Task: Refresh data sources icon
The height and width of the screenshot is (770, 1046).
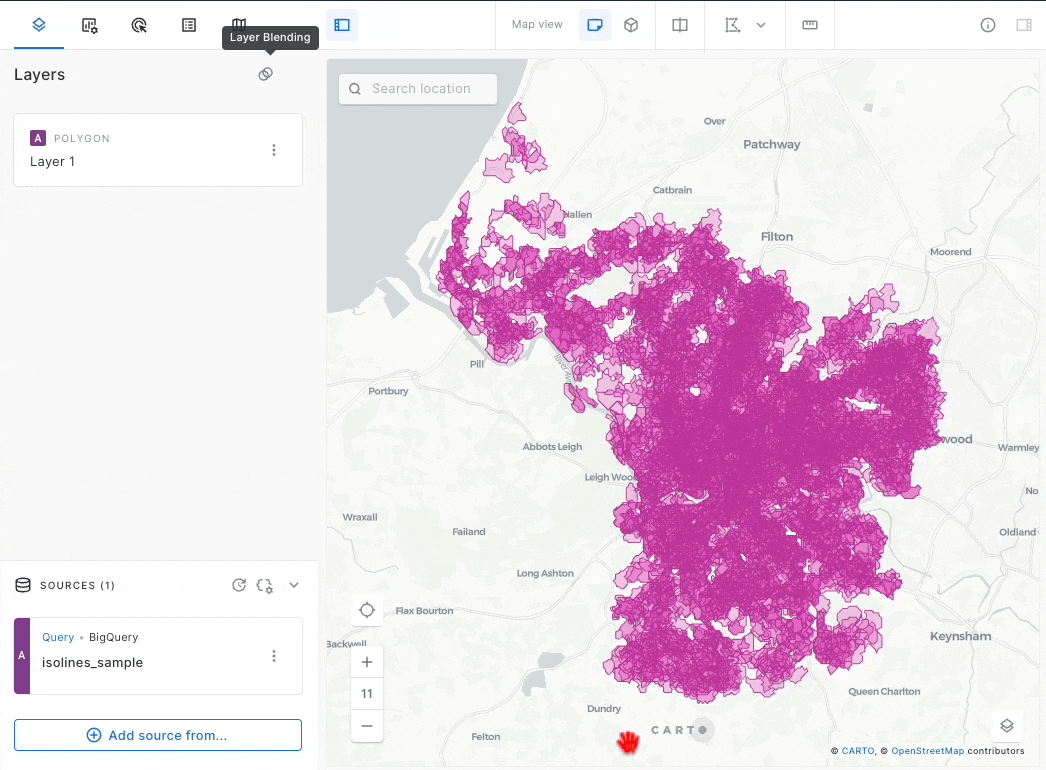Action: (x=239, y=585)
